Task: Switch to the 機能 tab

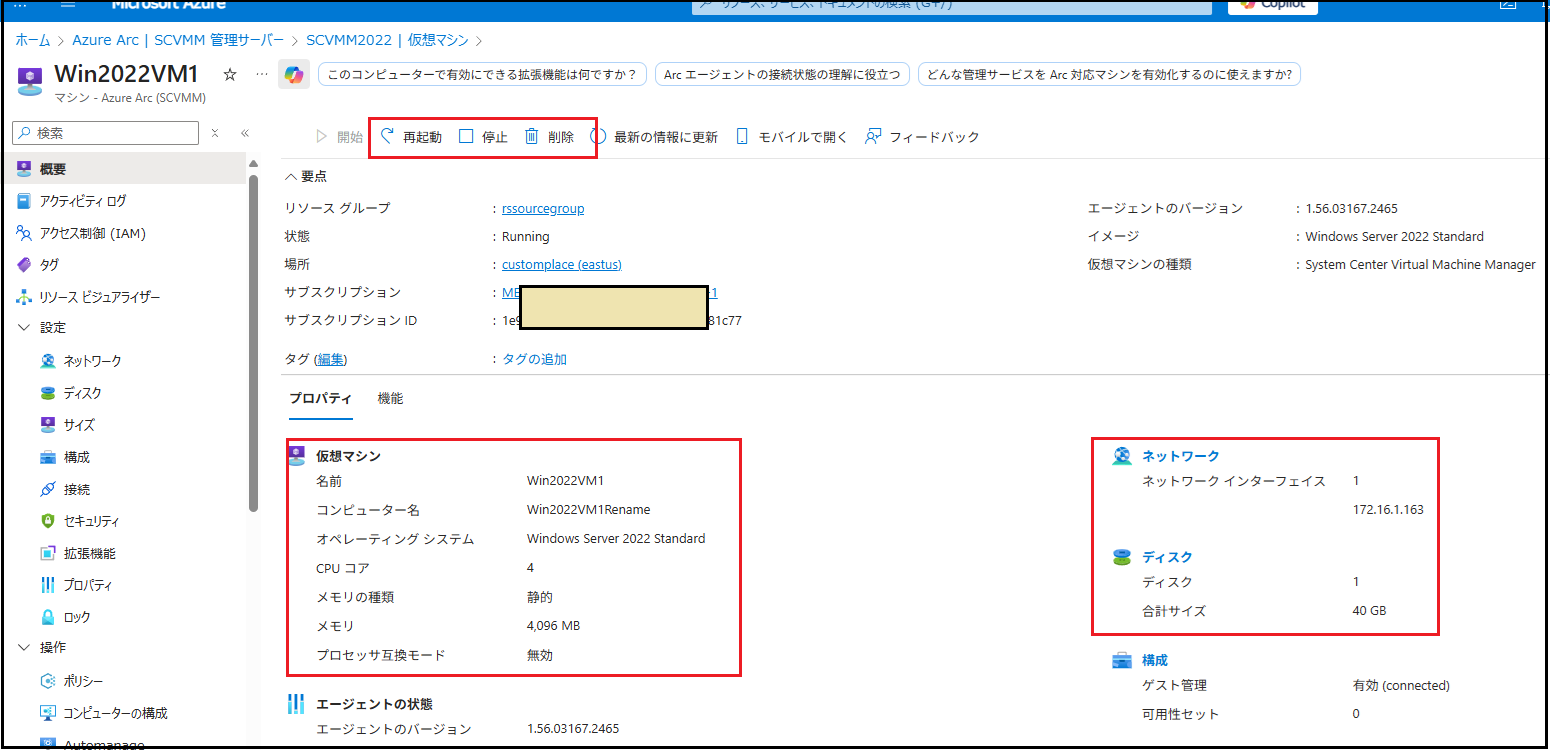Action: point(390,398)
